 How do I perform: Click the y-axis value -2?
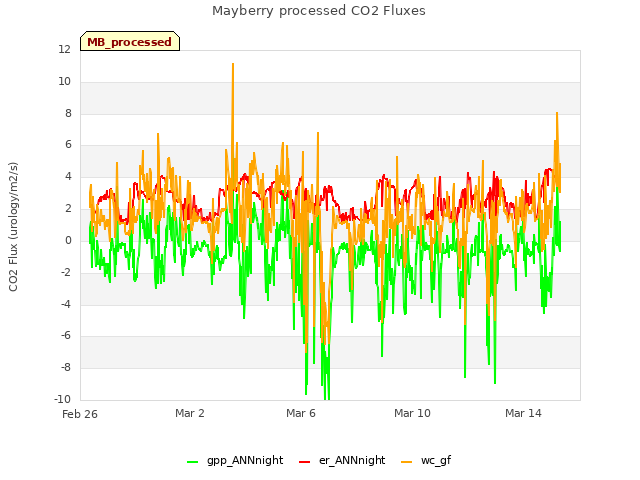pos(66,272)
